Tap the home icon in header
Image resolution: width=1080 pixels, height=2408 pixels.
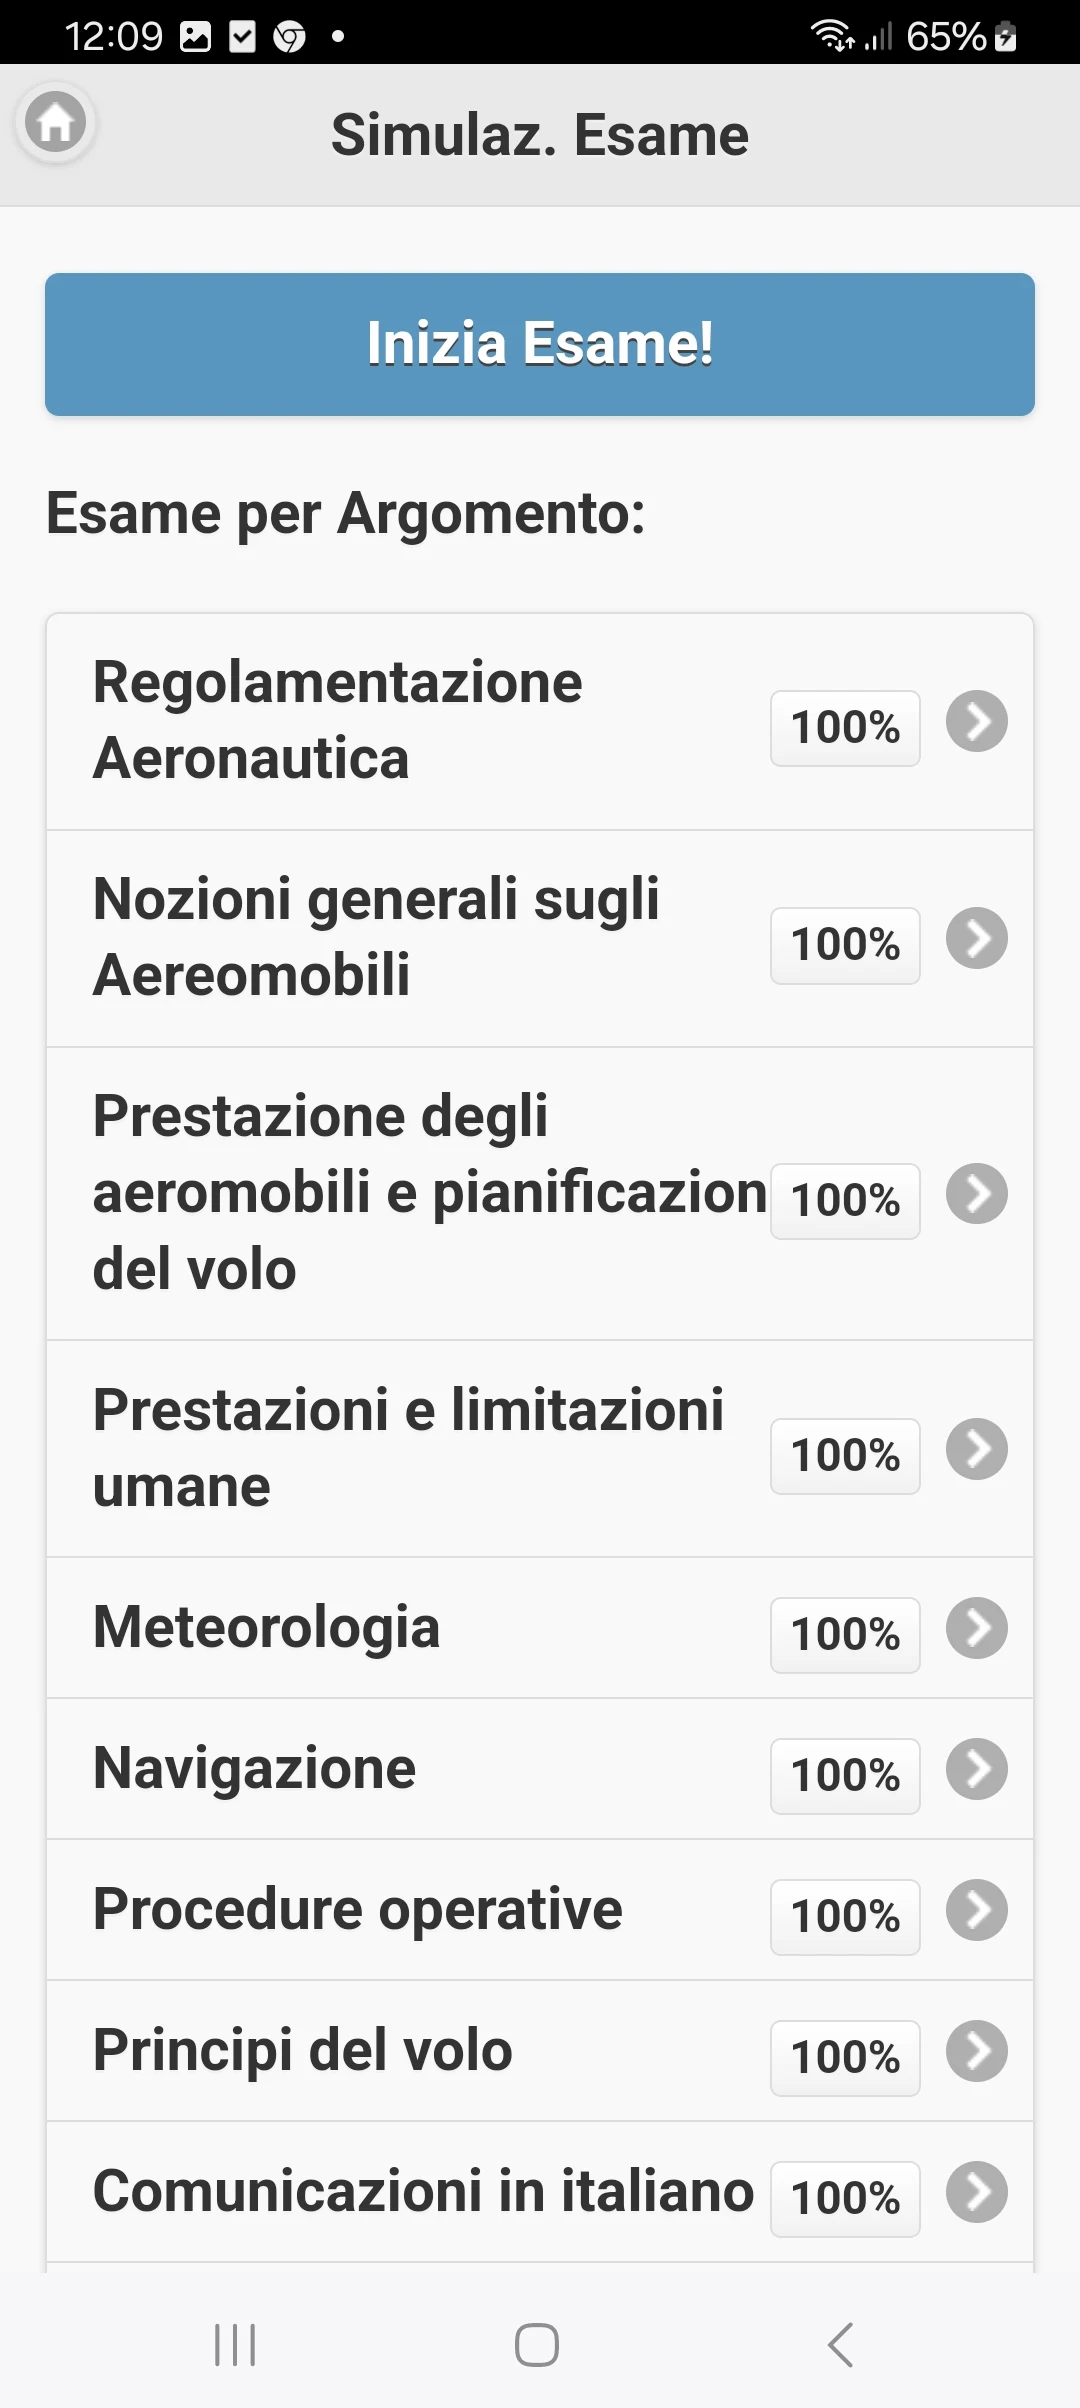(56, 124)
